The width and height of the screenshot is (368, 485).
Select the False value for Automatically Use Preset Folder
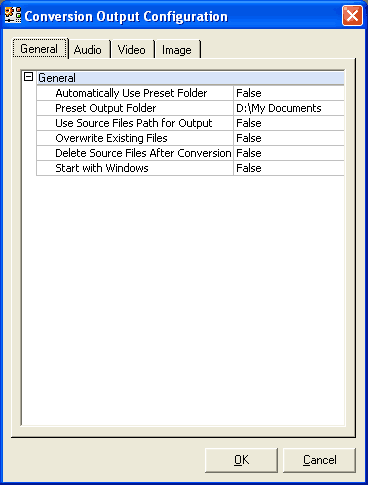click(289, 93)
